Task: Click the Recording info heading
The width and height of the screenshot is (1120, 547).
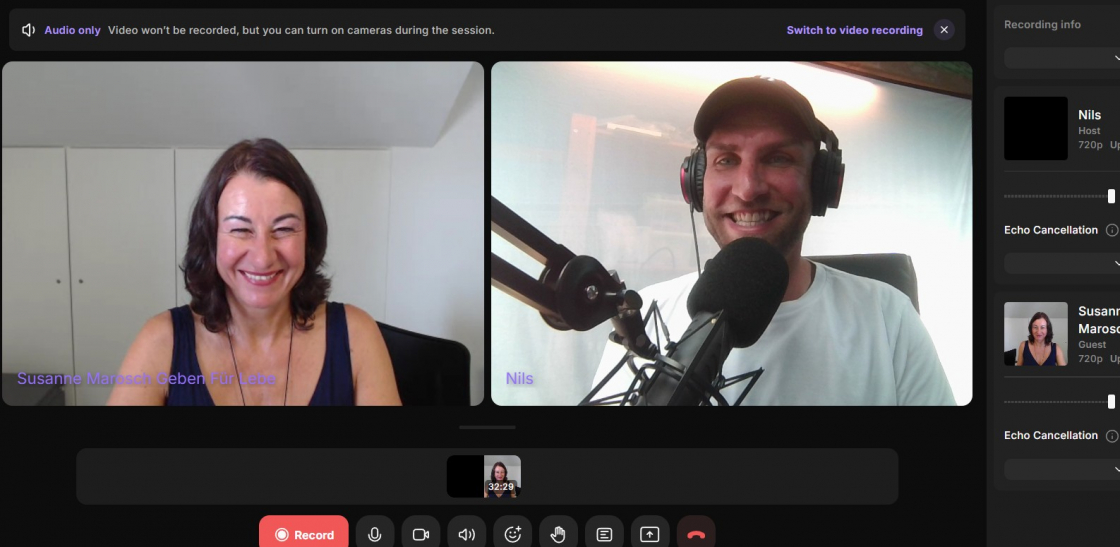Action: pos(1042,24)
